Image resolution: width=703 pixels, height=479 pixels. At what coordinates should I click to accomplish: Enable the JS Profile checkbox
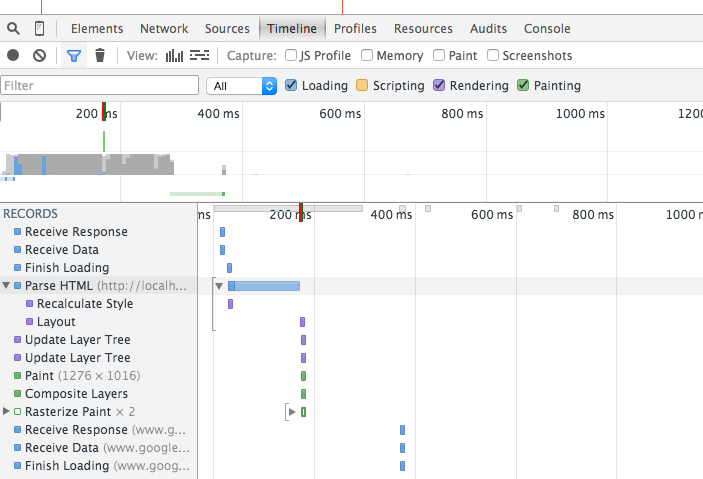291,56
